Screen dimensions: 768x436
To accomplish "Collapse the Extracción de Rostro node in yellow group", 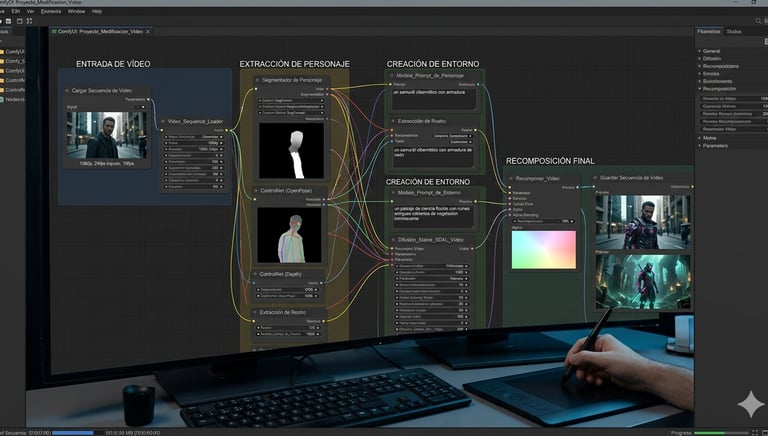I will coord(255,312).
